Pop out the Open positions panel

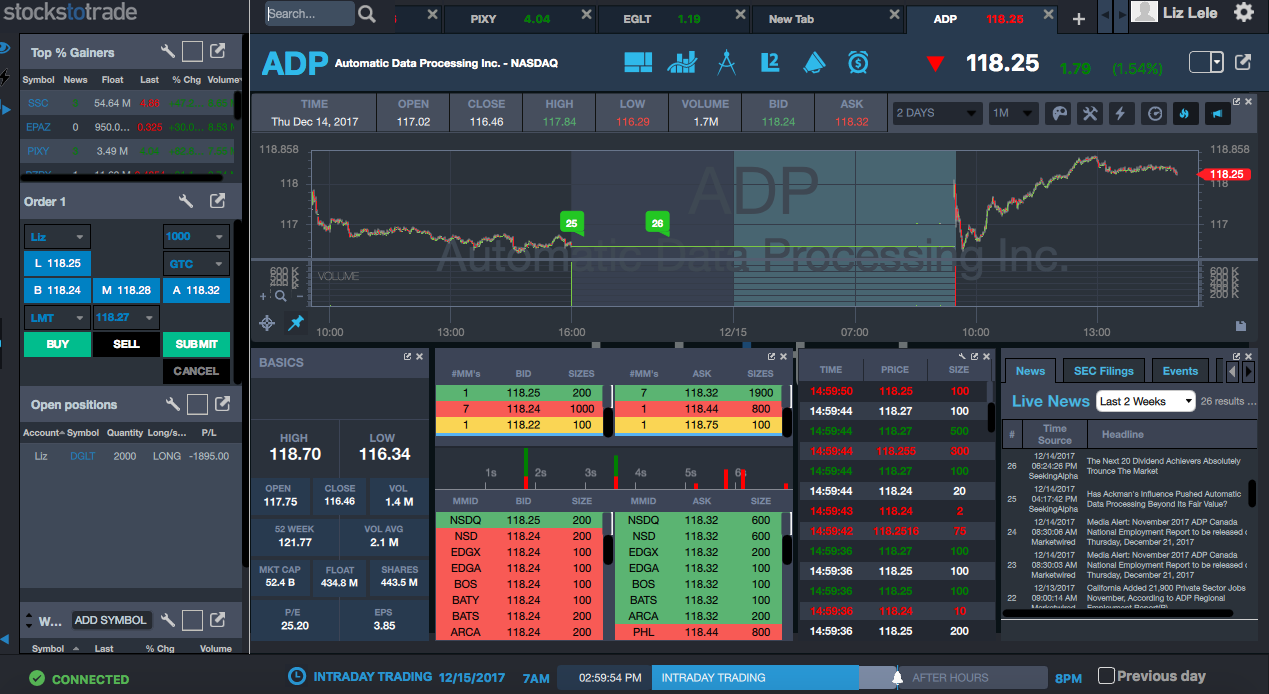222,404
